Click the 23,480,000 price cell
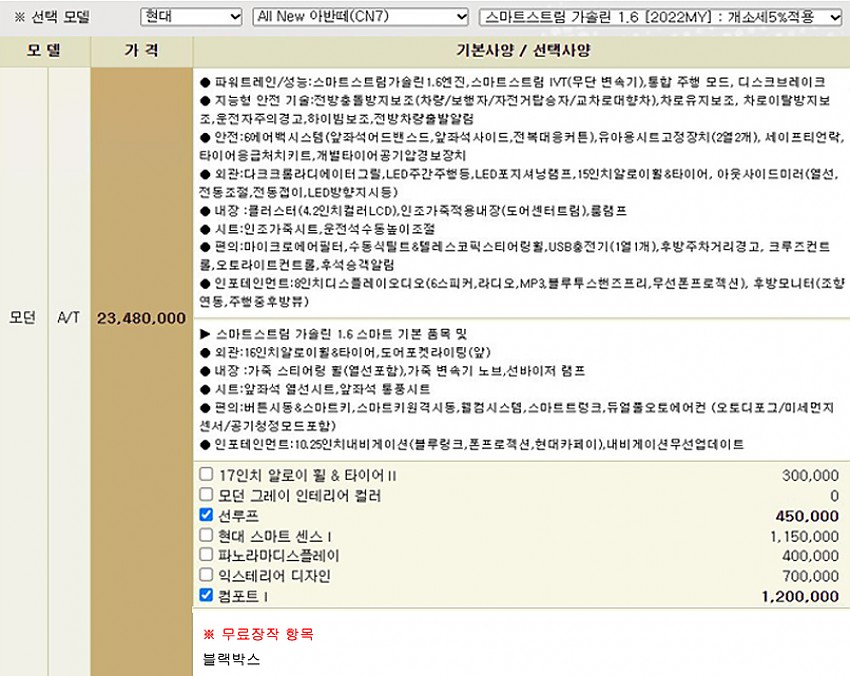 (141, 318)
